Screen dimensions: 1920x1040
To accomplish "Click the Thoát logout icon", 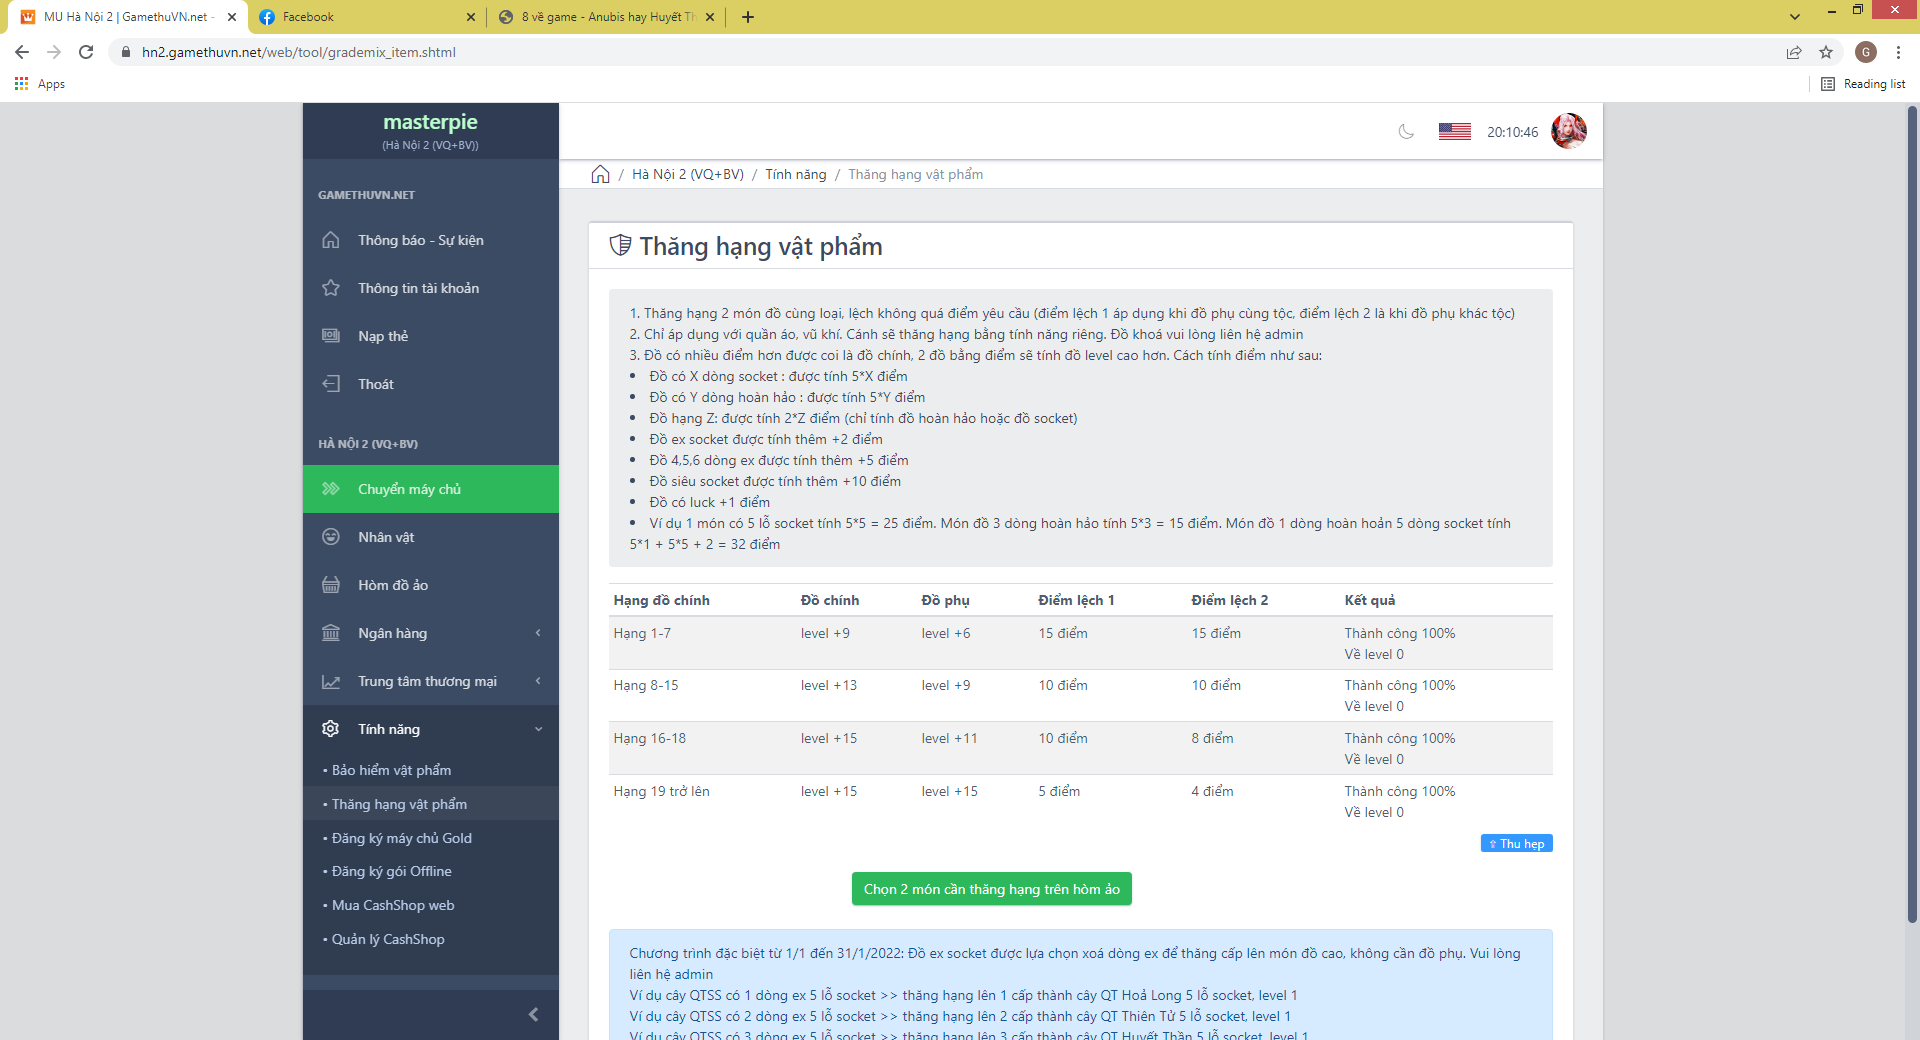I will (x=331, y=384).
